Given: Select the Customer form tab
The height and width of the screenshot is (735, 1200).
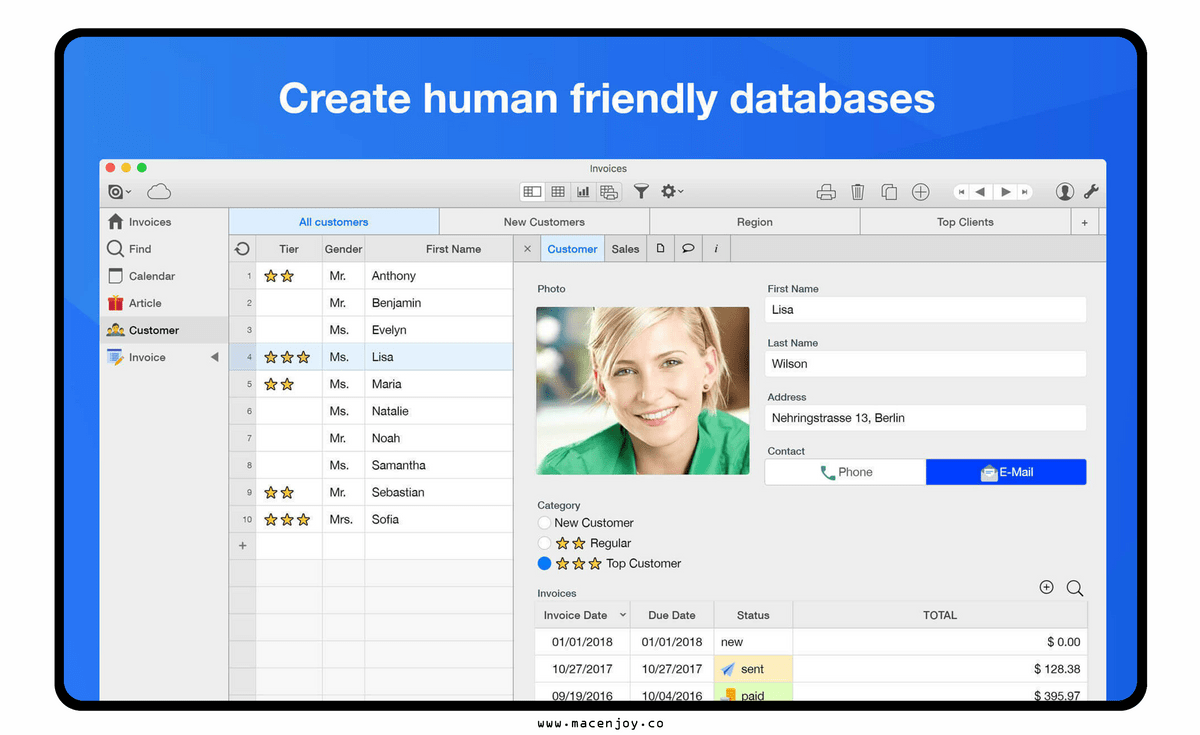Looking at the screenshot, I should pos(573,249).
